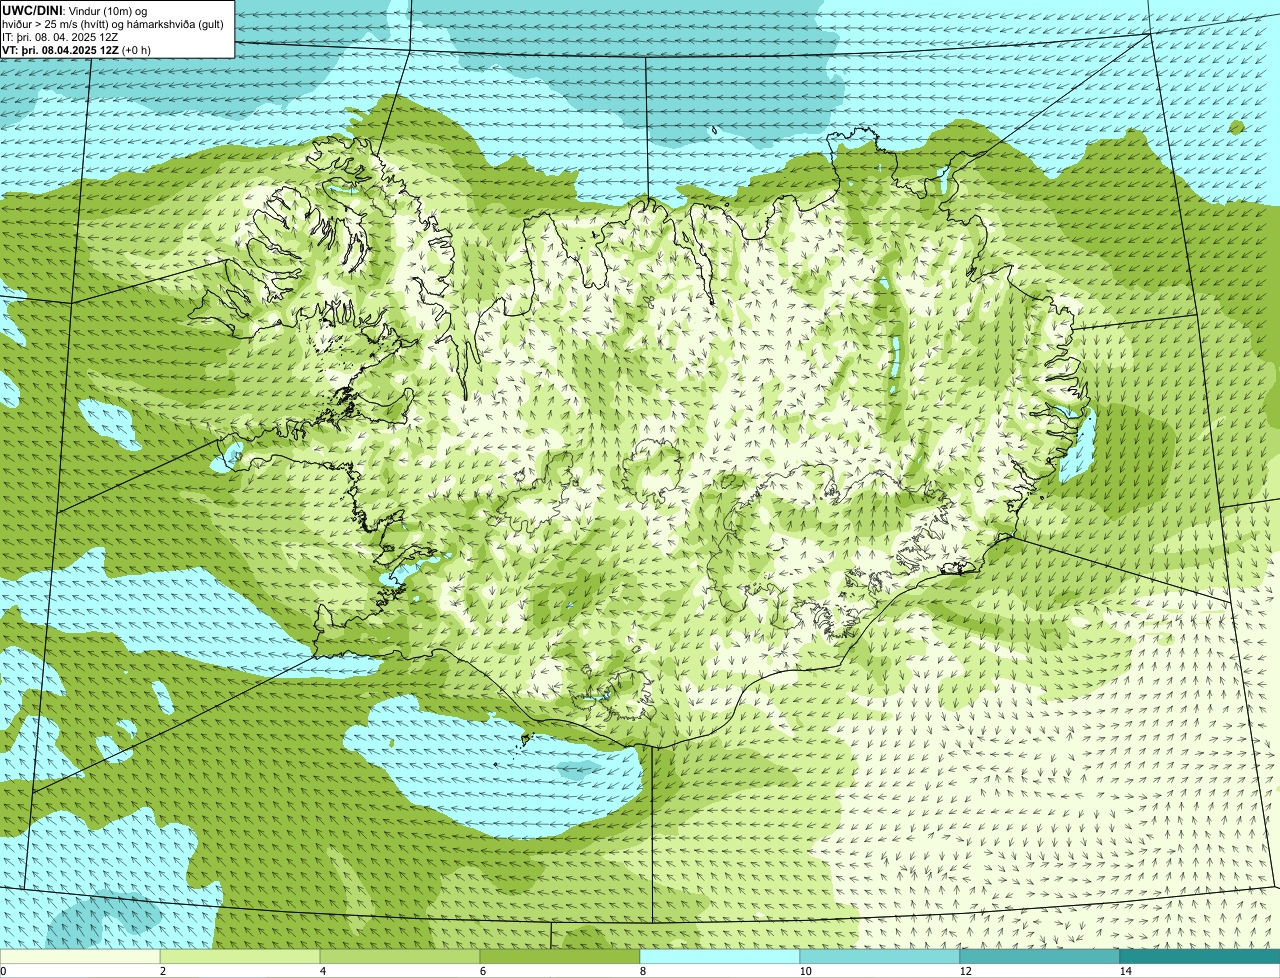This screenshot has width=1280, height=978.
Task: Pick the 12–14 m/s teal legend segment
Action: coord(1040,956)
